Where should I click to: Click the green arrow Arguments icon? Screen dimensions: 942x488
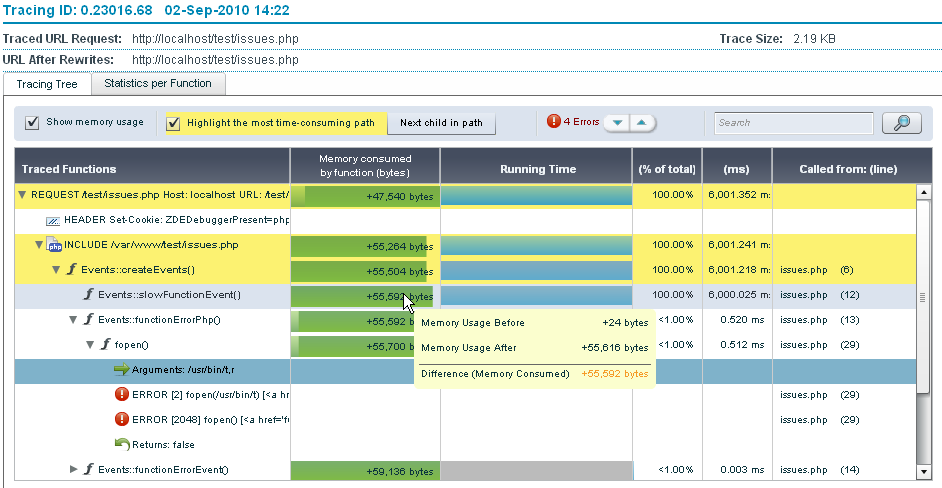click(x=121, y=370)
